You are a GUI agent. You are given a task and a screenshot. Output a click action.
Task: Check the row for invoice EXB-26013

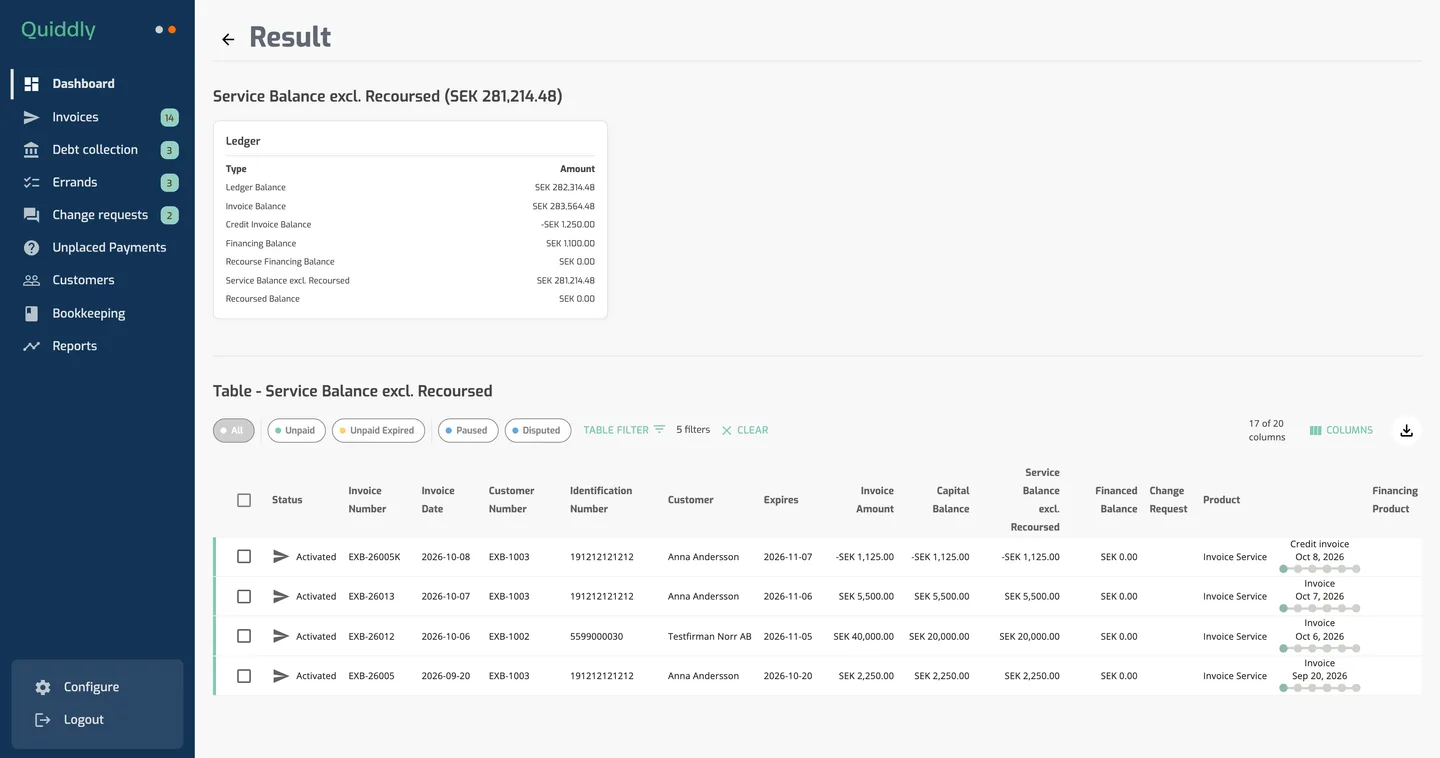244,596
